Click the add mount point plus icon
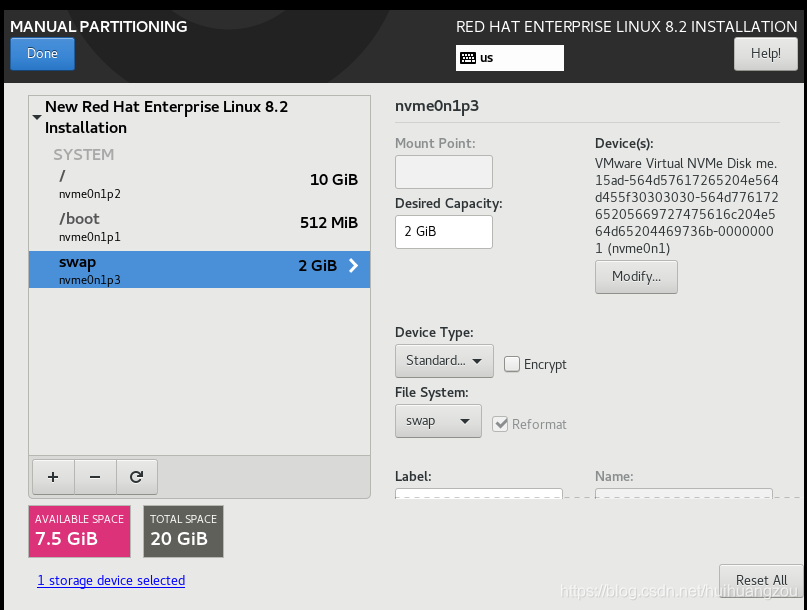807x610 pixels. (53, 477)
